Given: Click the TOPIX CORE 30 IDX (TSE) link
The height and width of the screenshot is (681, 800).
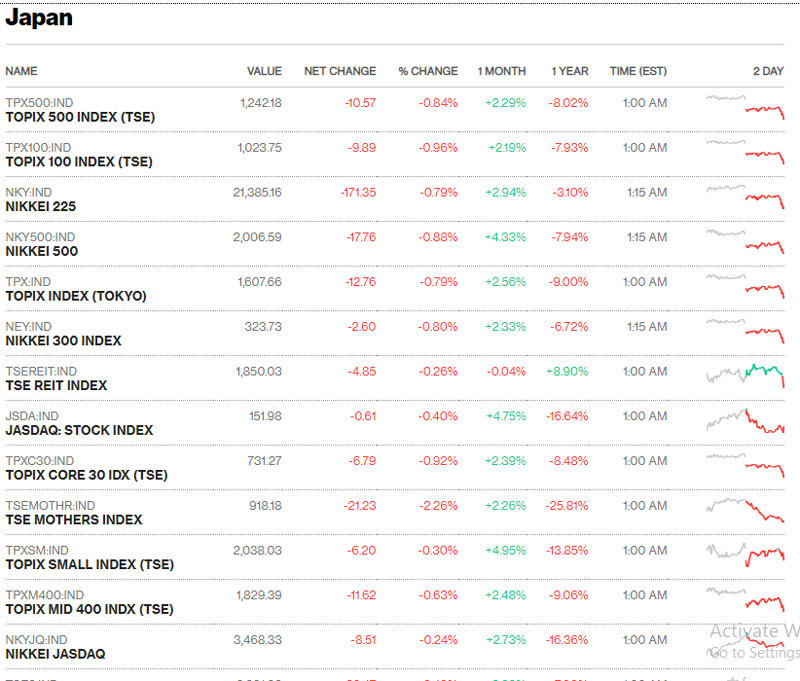Looking at the screenshot, I should pos(86,475).
